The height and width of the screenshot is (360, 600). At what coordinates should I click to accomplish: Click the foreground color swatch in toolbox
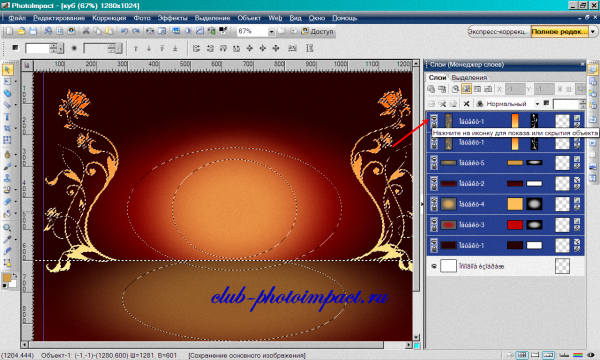(7, 278)
